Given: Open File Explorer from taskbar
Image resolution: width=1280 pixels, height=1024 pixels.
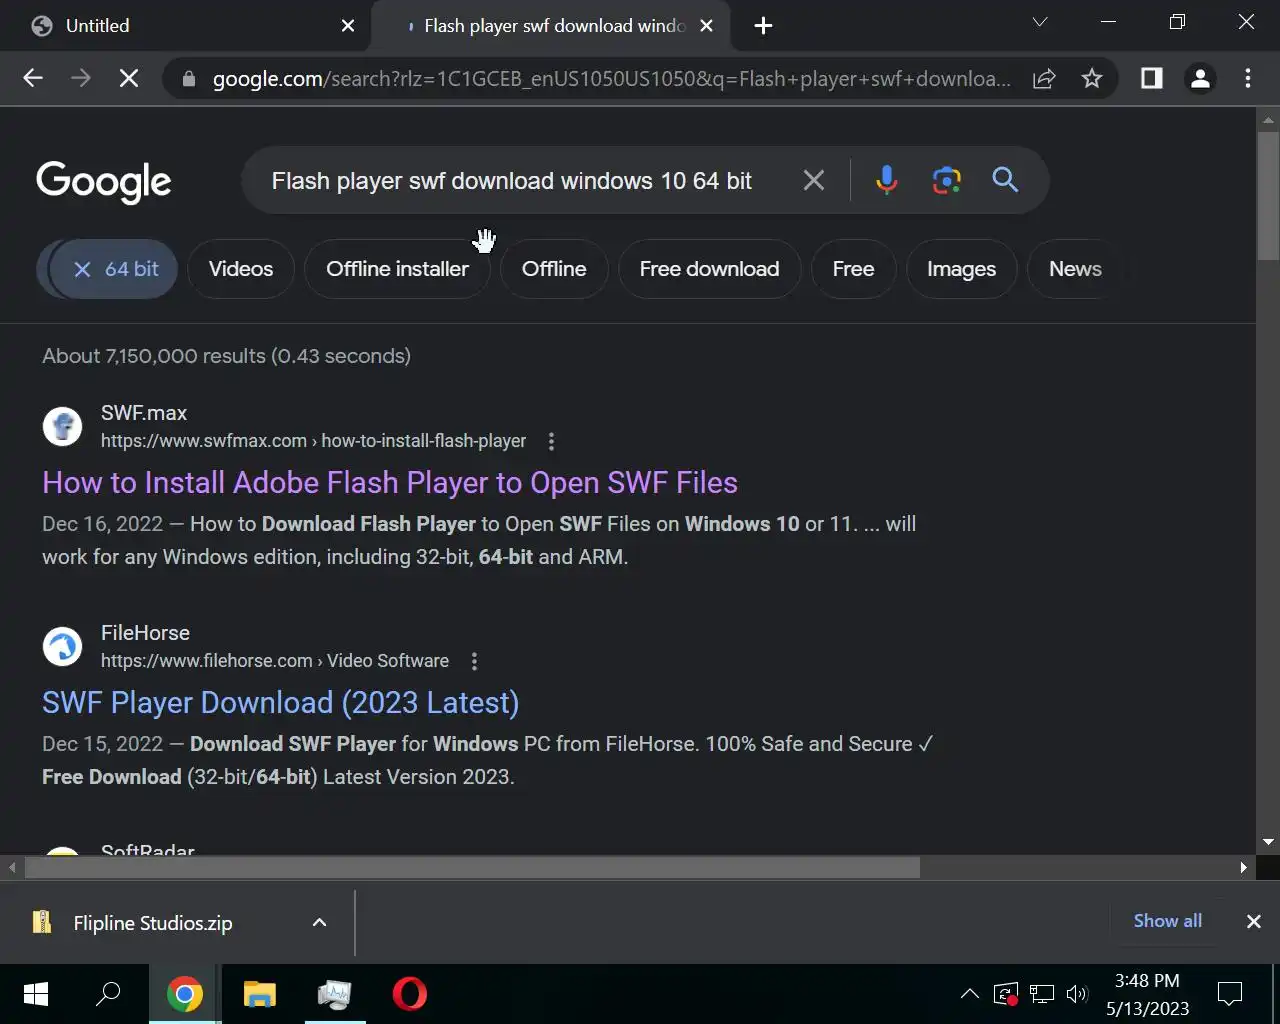Looking at the screenshot, I should click(x=260, y=994).
